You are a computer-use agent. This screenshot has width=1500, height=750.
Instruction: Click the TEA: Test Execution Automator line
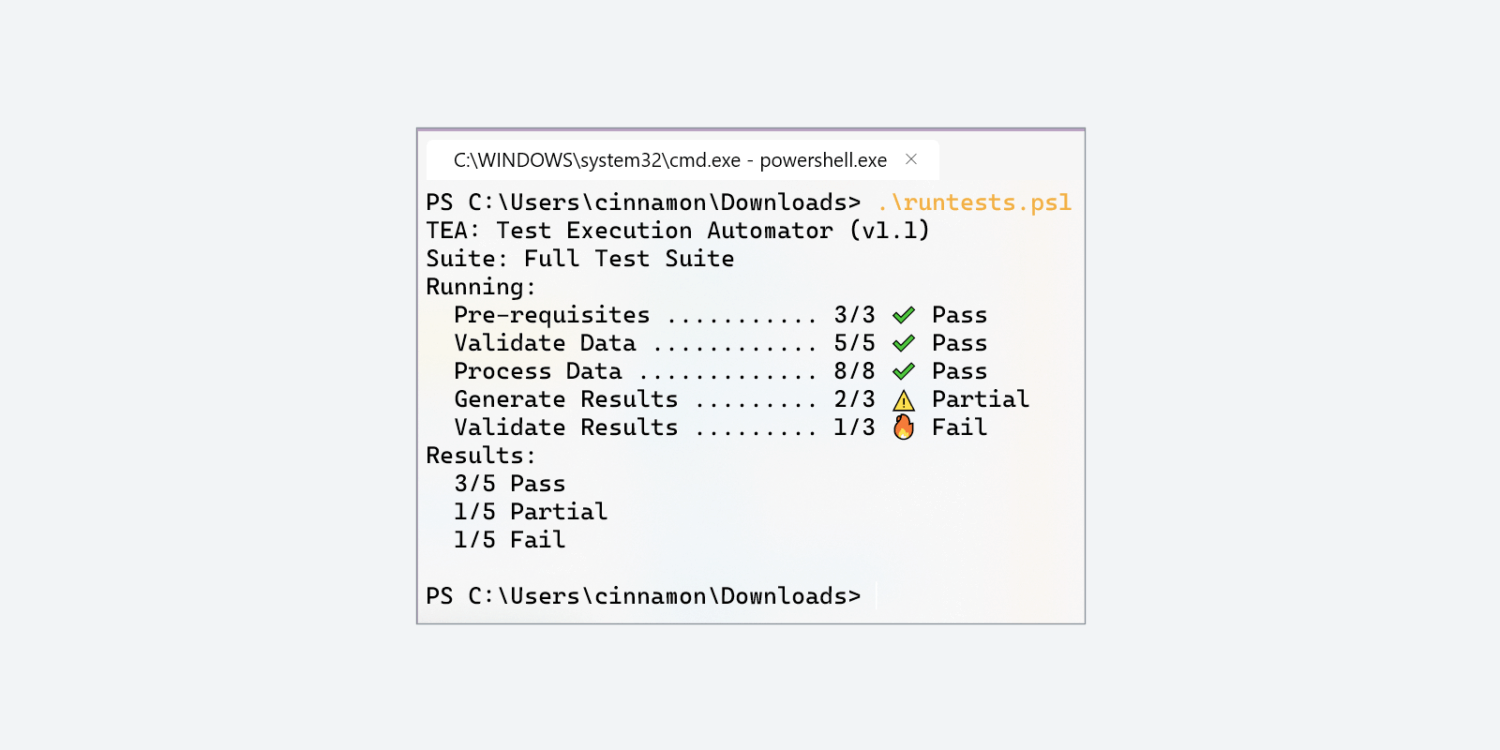click(678, 231)
